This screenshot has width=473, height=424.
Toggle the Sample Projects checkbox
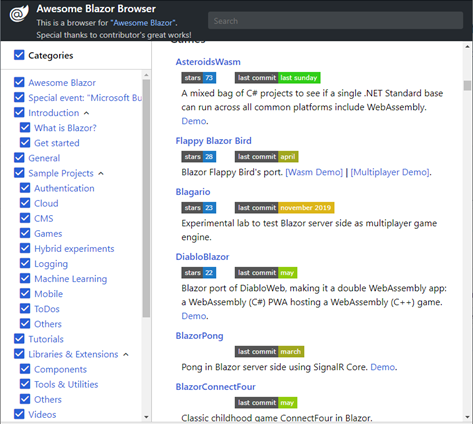click(x=19, y=173)
